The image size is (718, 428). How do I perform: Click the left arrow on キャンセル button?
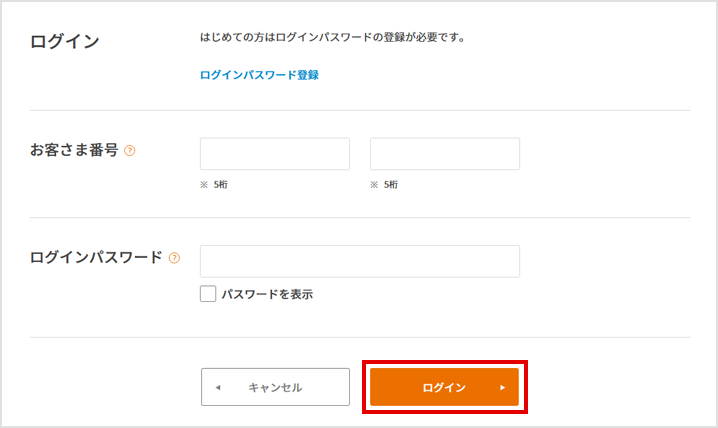(x=218, y=387)
